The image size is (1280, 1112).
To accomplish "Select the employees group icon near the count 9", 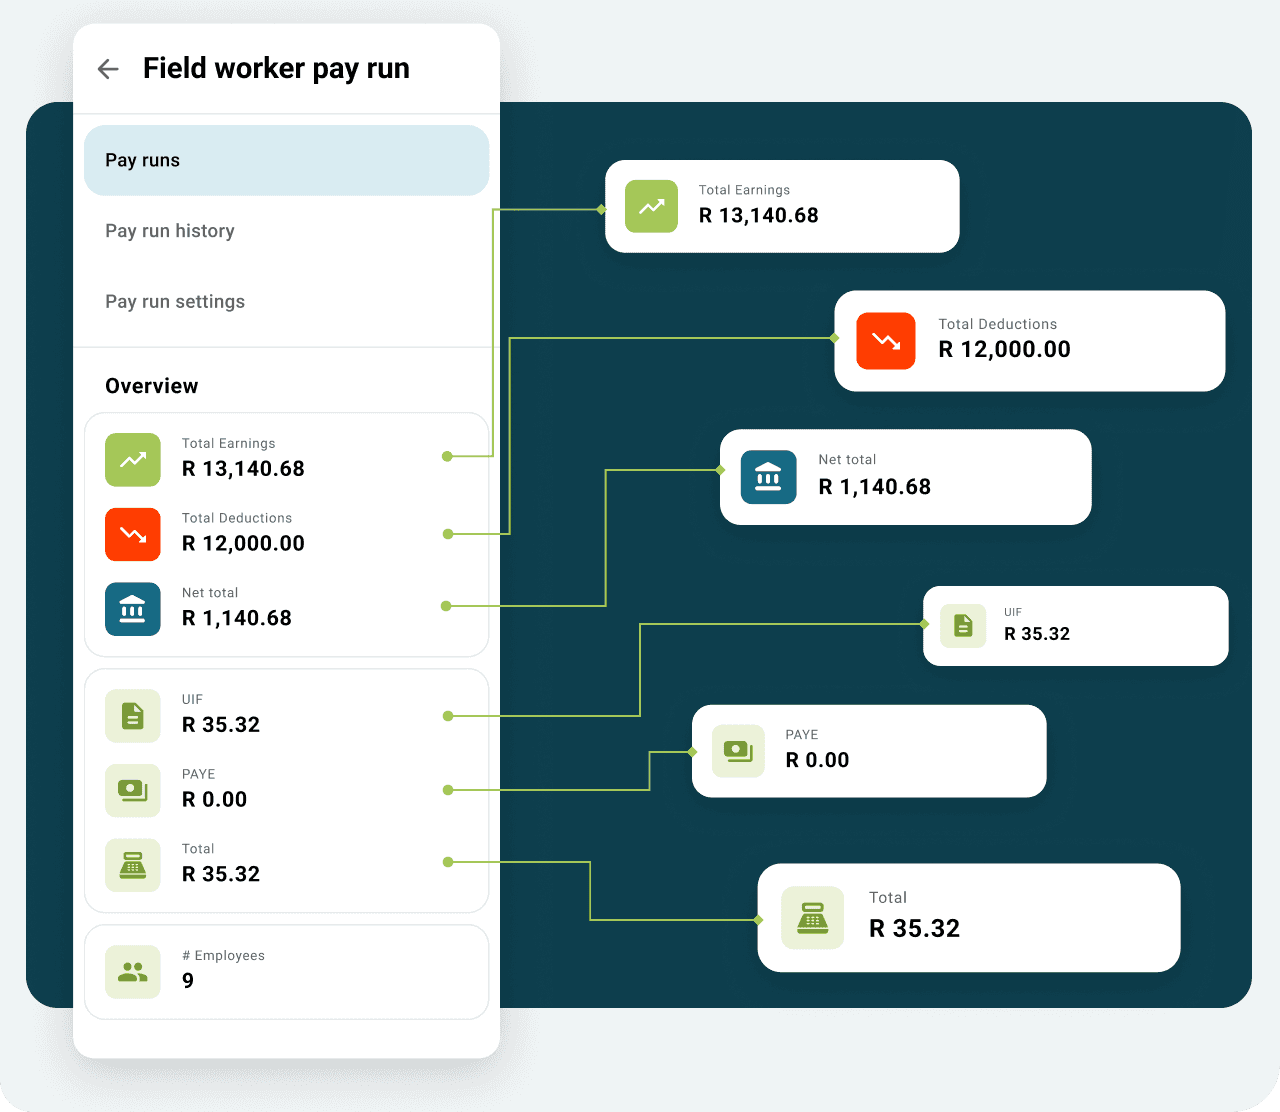I will [x=132, y=971].
